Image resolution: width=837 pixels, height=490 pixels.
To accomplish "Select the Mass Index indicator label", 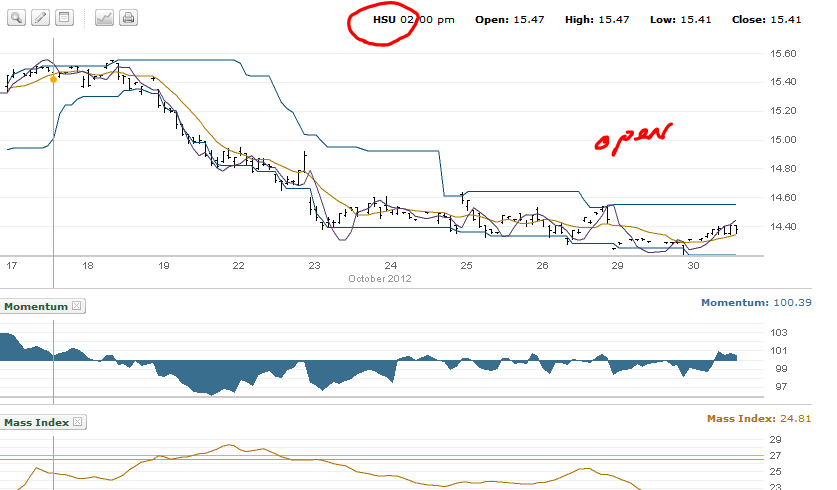I will [36, 422].
